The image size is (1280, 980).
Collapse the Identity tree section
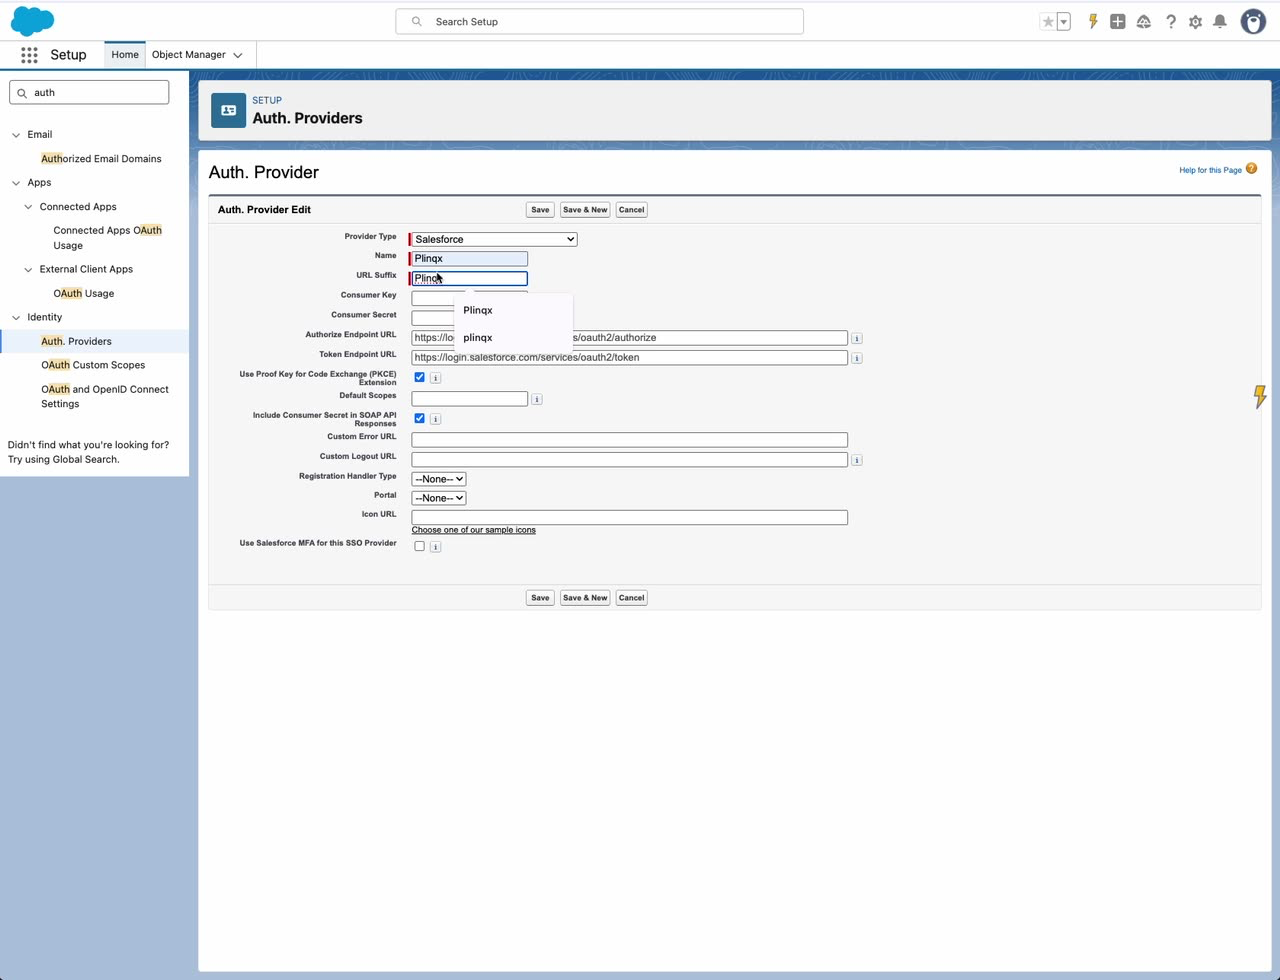click(16, 318)
